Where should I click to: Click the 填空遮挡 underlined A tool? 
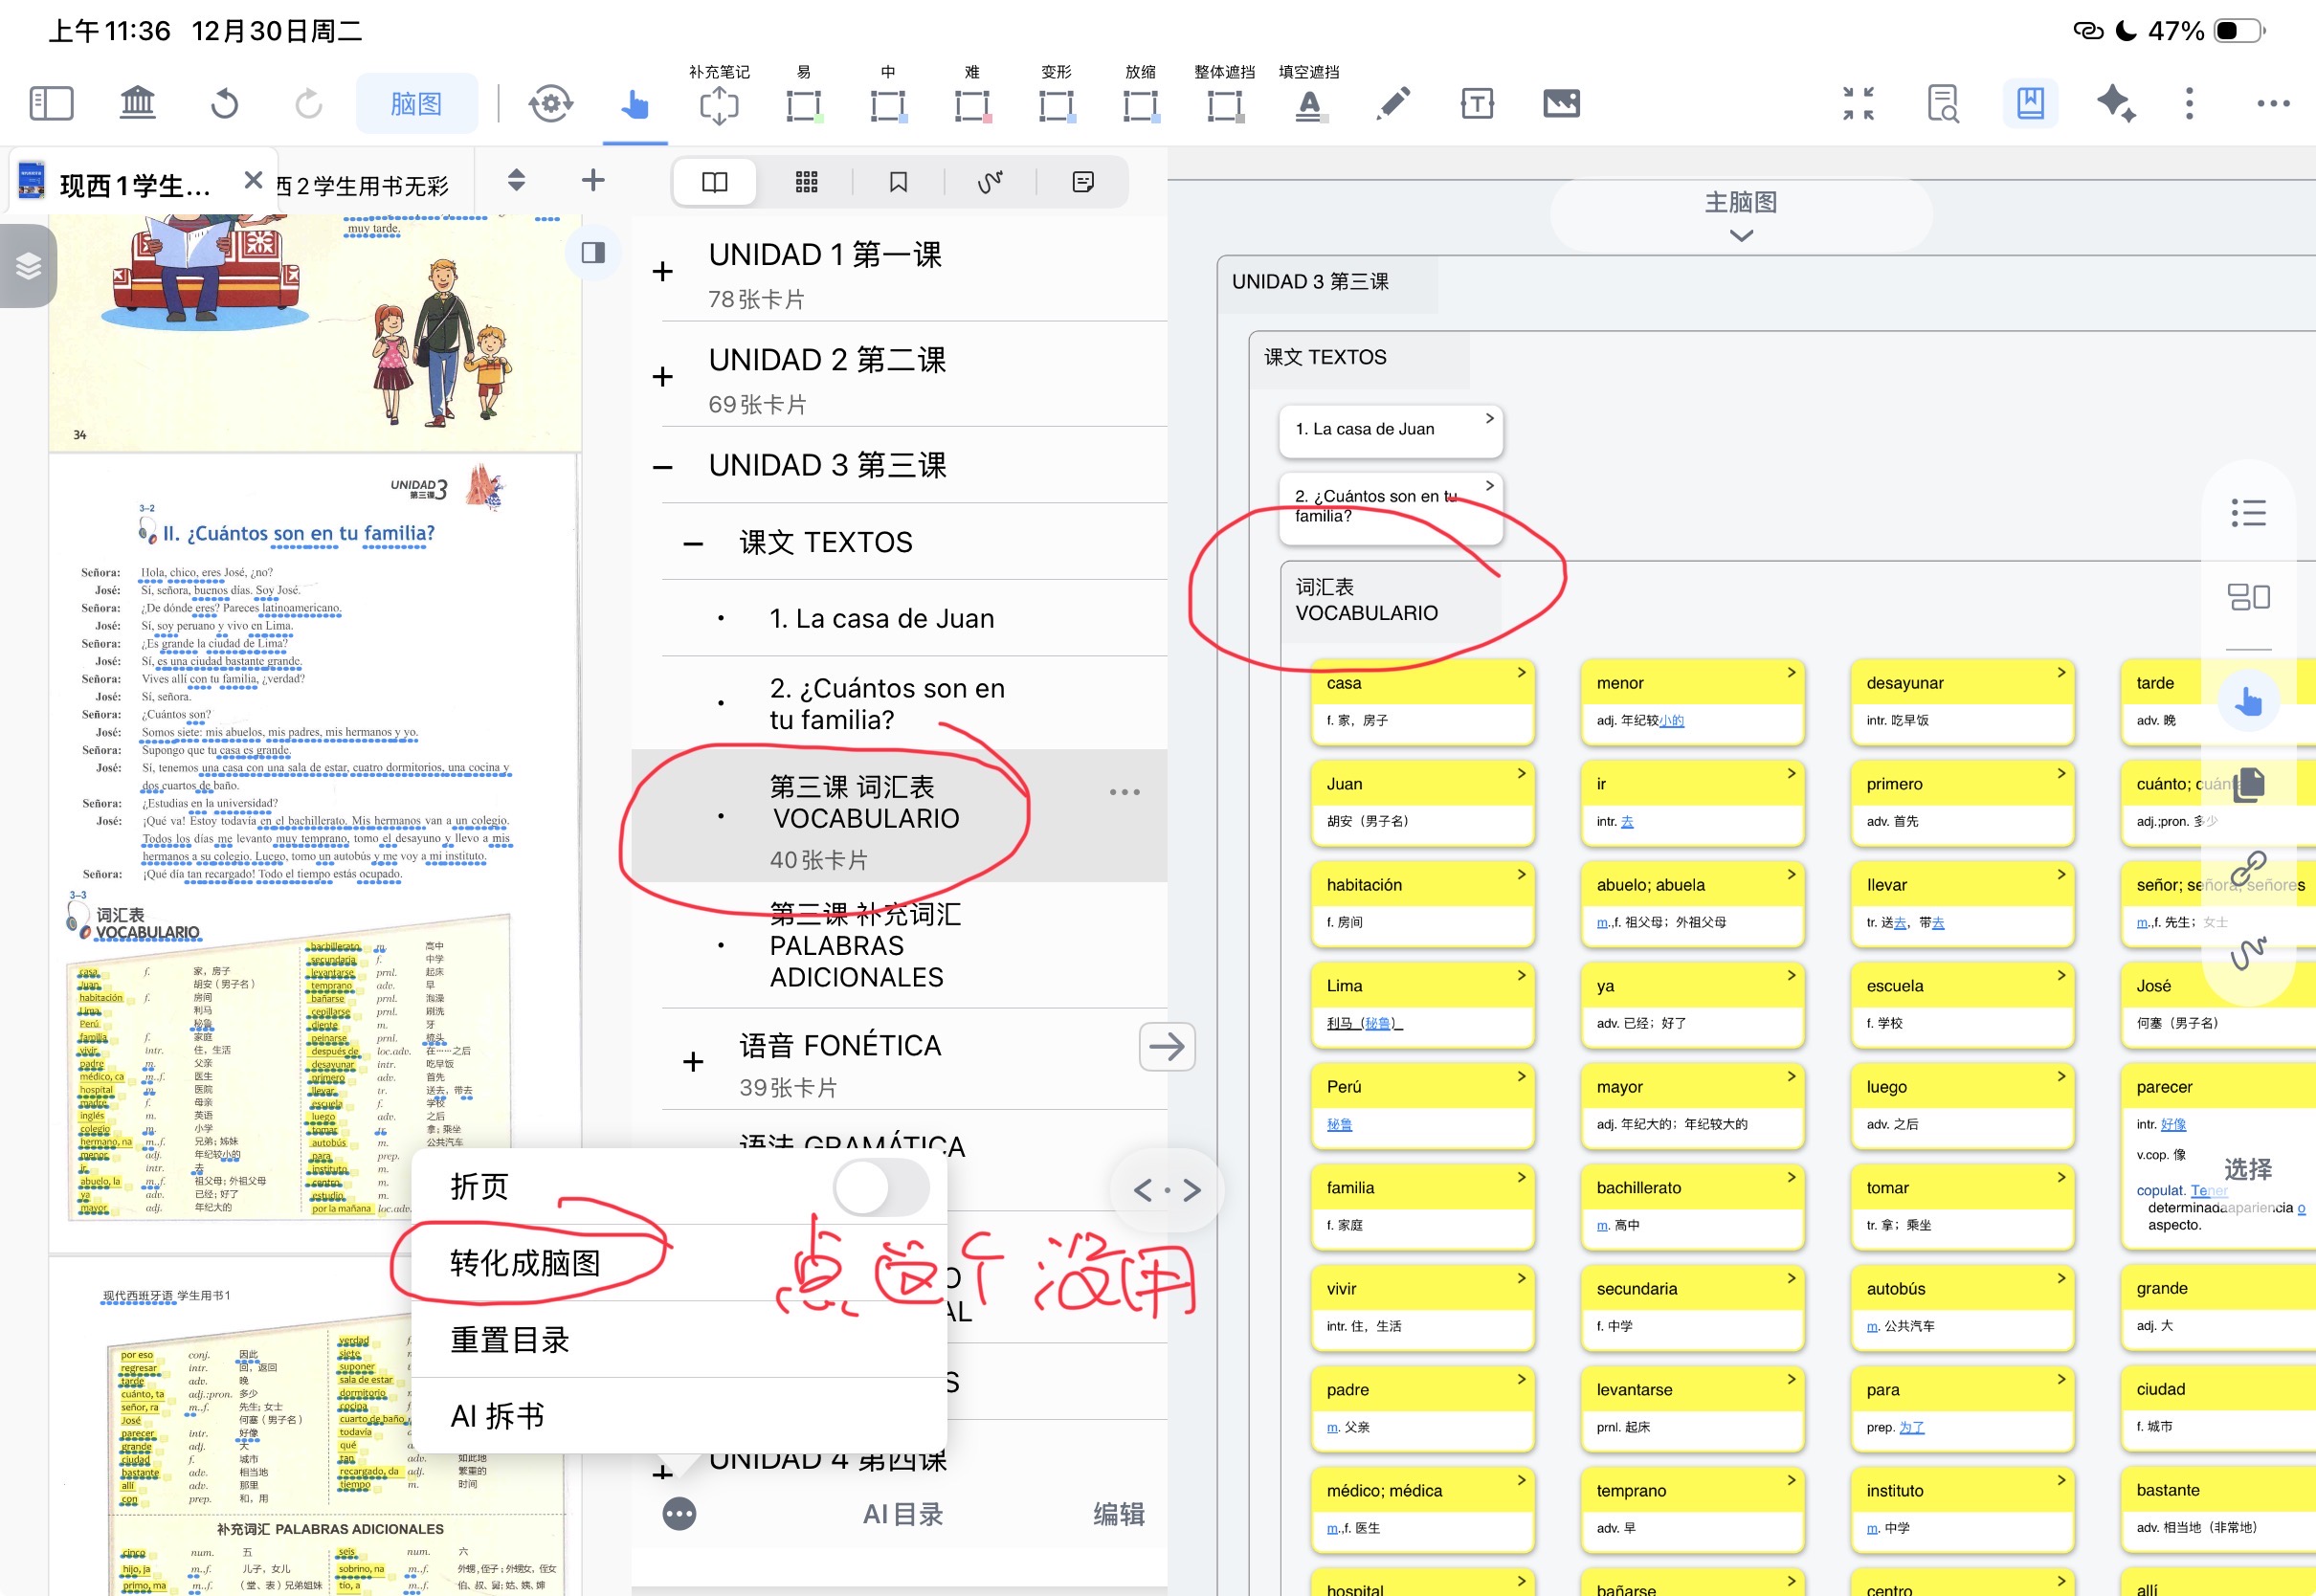pyautogui.click(x=1308, y=104)
